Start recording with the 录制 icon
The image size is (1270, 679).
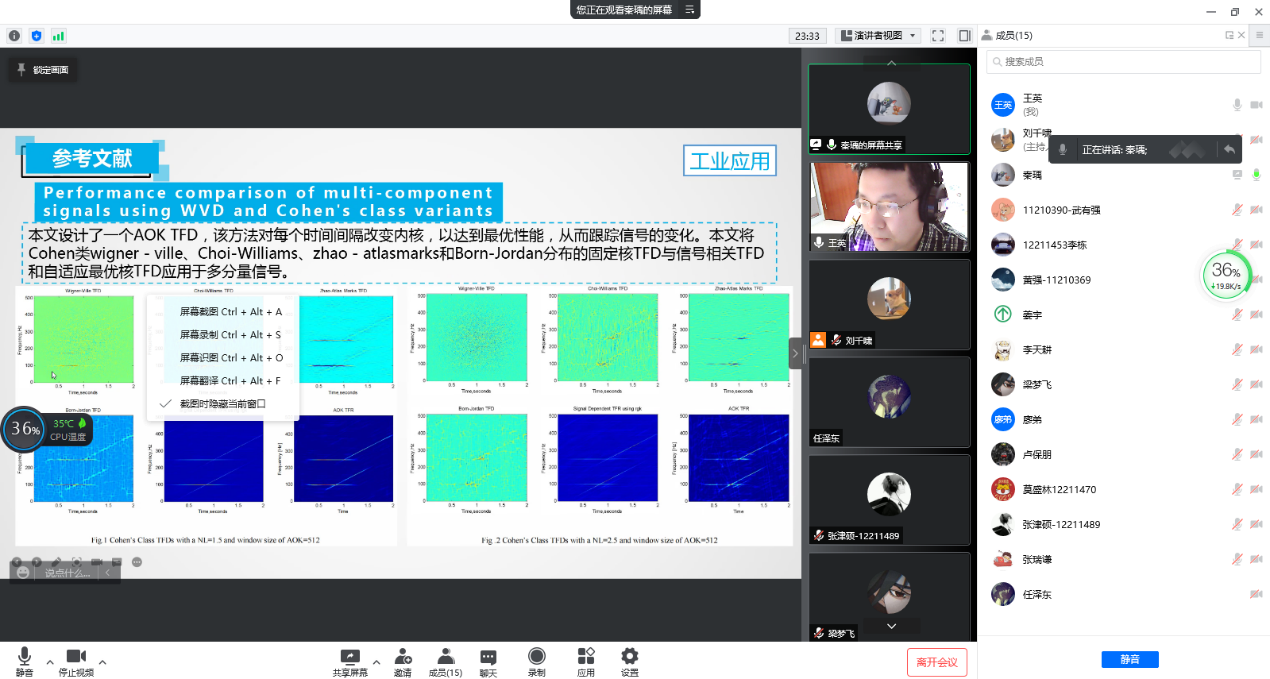click(x=537, y=660)
